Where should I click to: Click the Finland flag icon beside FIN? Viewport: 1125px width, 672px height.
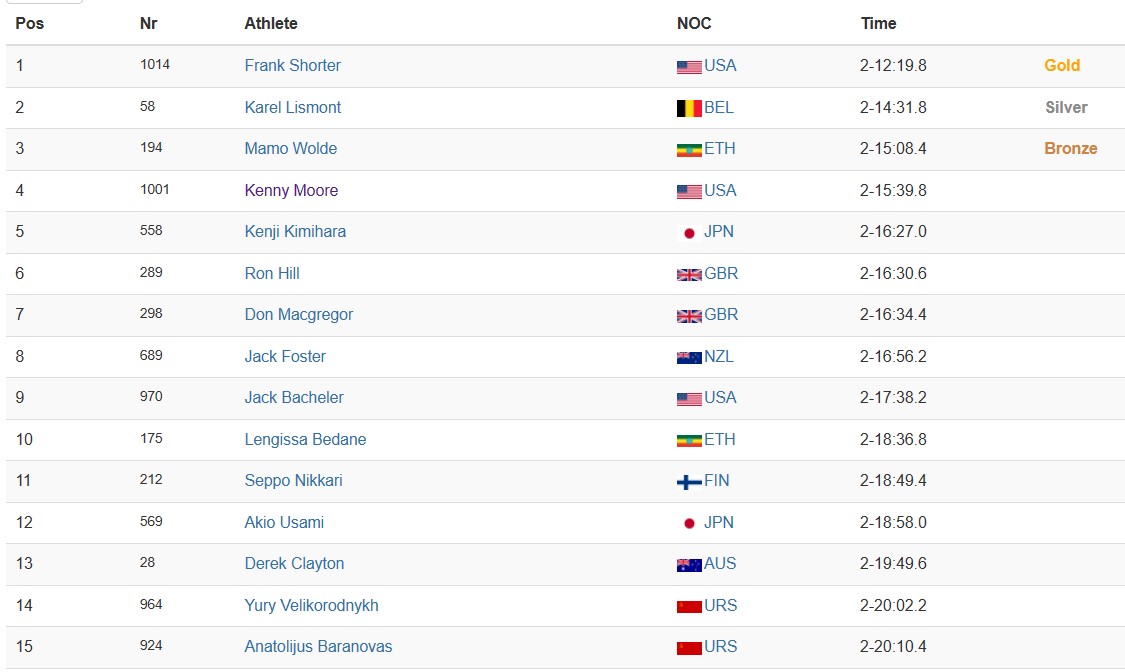click(689, 482)
